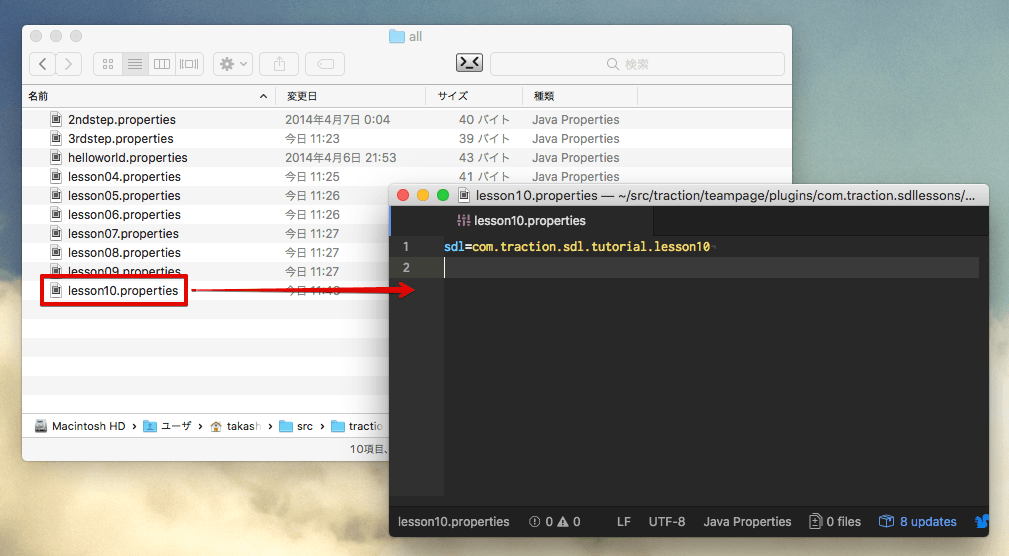Switch Finder to column view
Screen dimensions: 1009x556
pos(161,64)
